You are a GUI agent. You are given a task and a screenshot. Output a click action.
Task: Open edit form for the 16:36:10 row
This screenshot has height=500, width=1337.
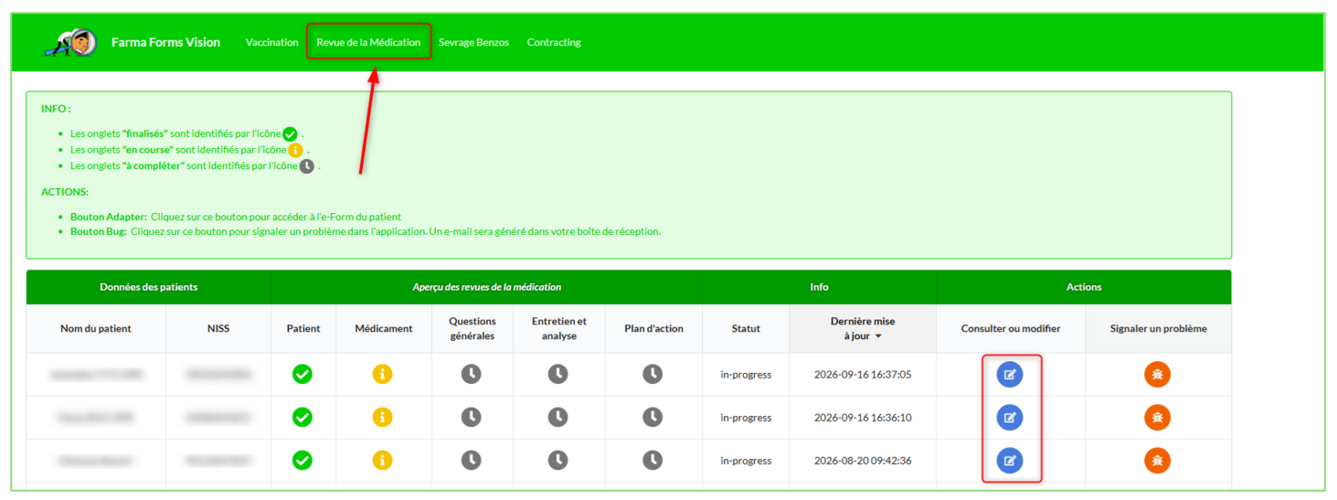(x=1010, y=418)
